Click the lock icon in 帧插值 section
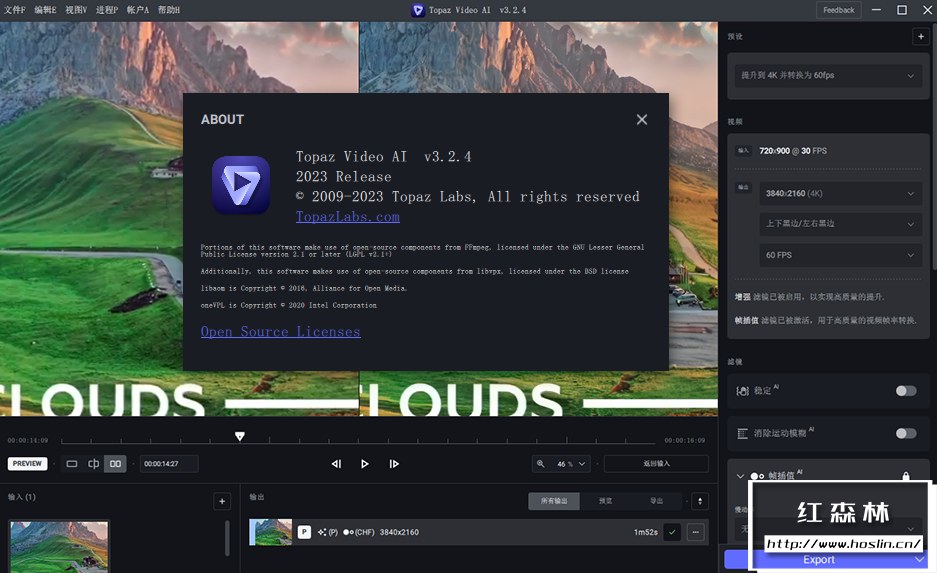Viewport: 937px width, 573px height. point(906,476)
